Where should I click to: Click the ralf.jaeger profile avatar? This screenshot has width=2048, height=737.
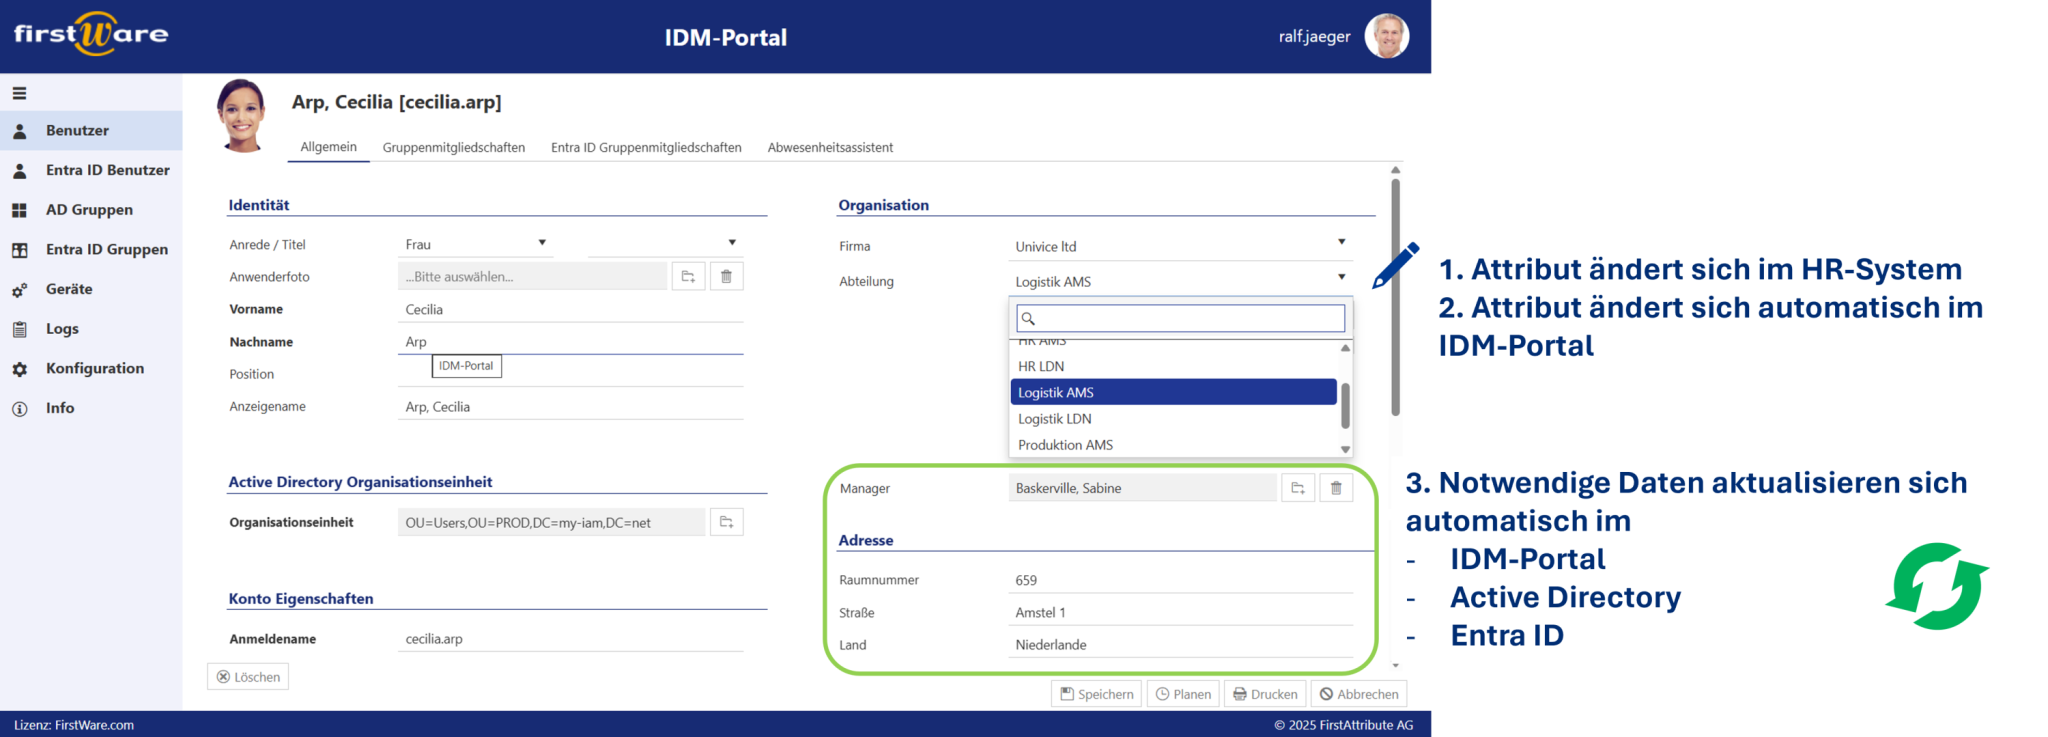pos(1386,37)
